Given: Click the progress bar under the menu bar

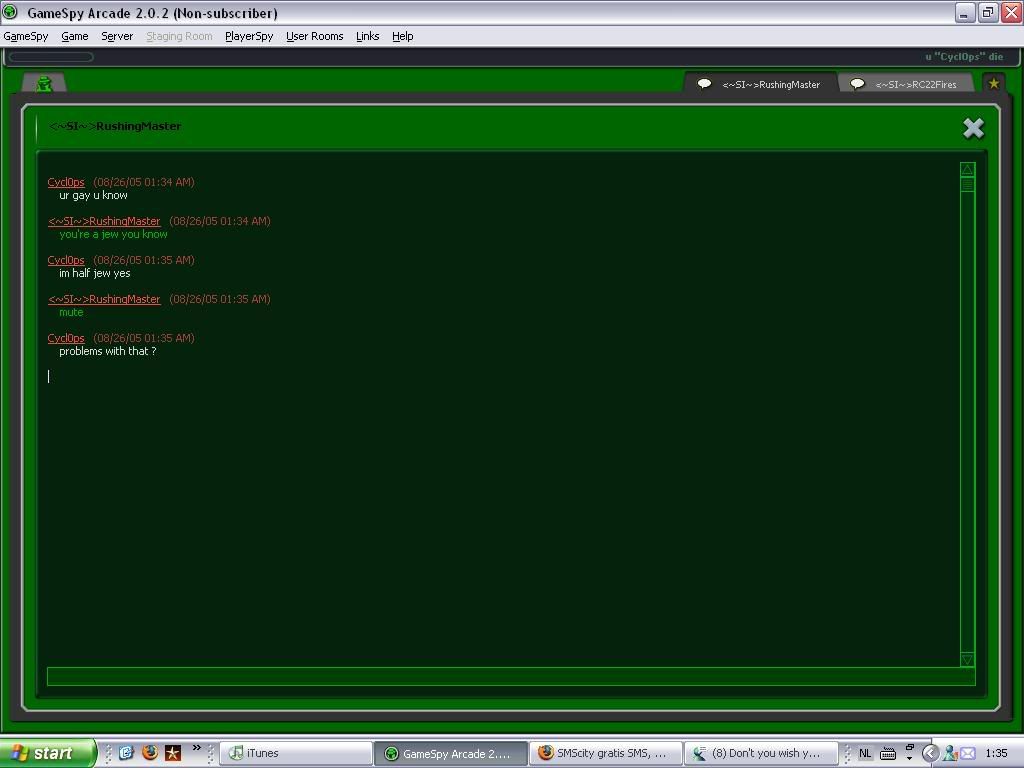Looking at the screenshot, I should click(x=51, y=57).
